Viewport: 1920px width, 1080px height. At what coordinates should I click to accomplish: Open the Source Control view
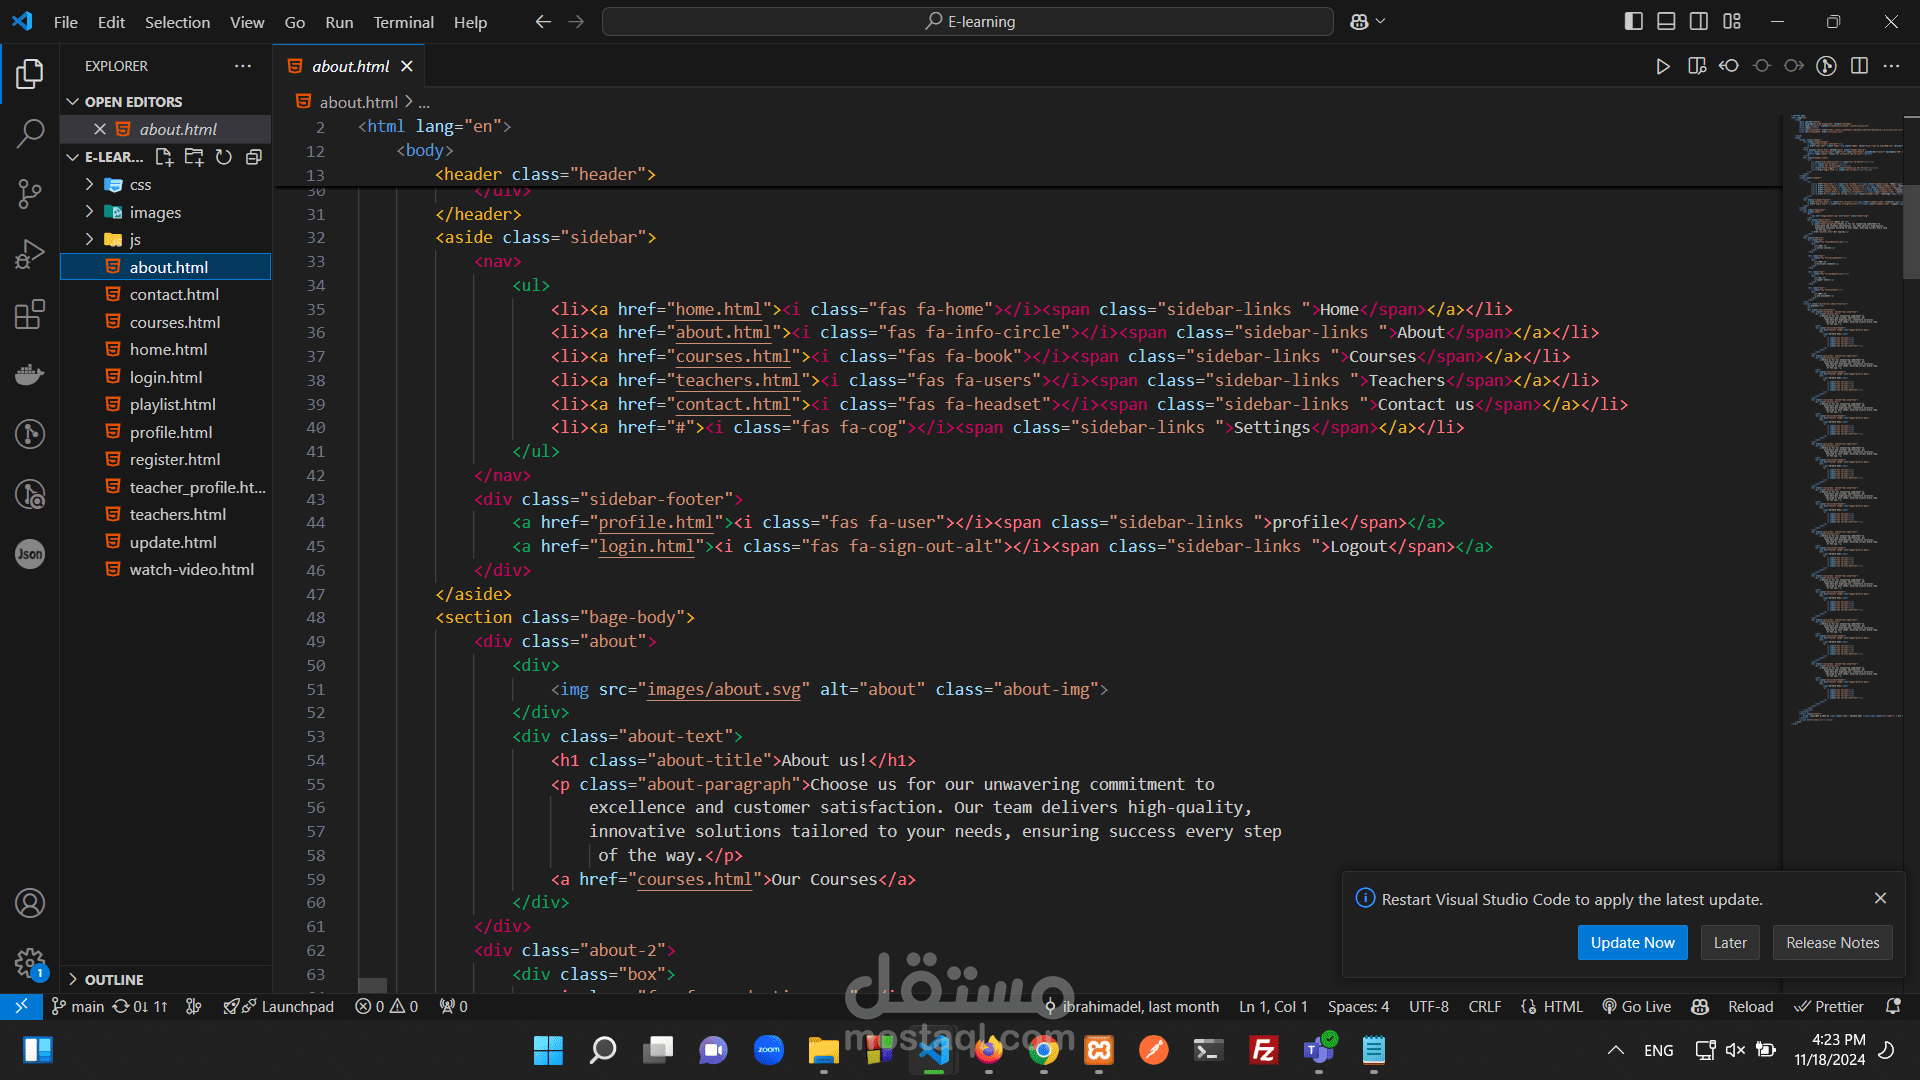click(x=30, y=193)
